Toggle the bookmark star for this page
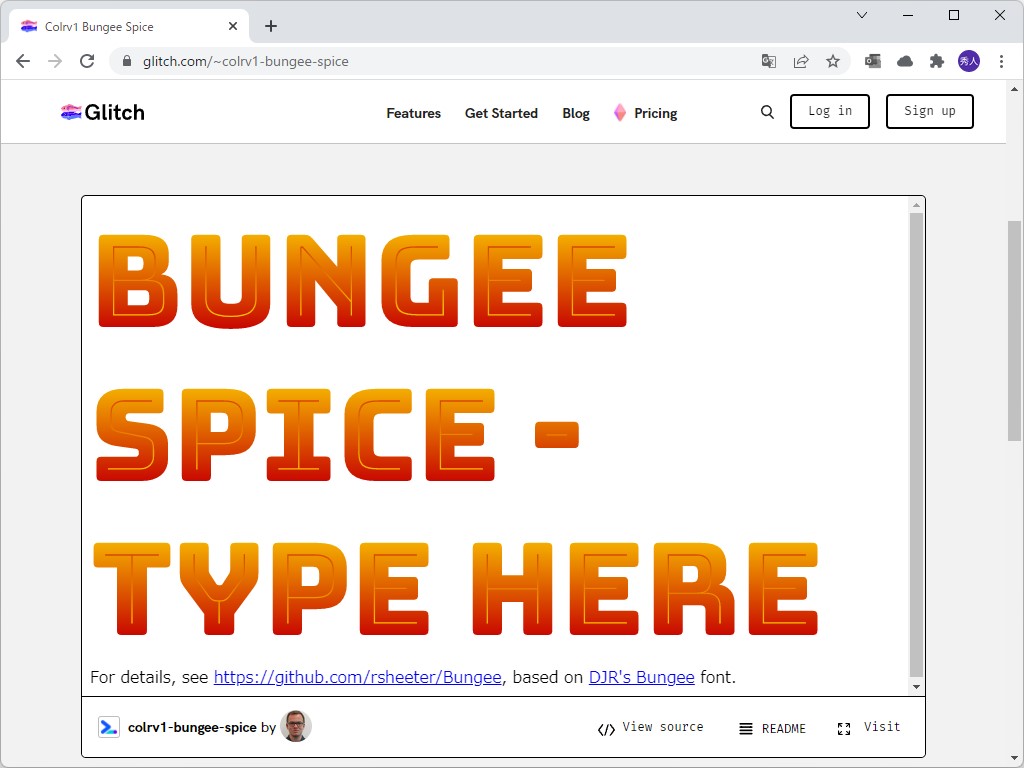This screenshot has height=768, width=1024. point(833,61)
